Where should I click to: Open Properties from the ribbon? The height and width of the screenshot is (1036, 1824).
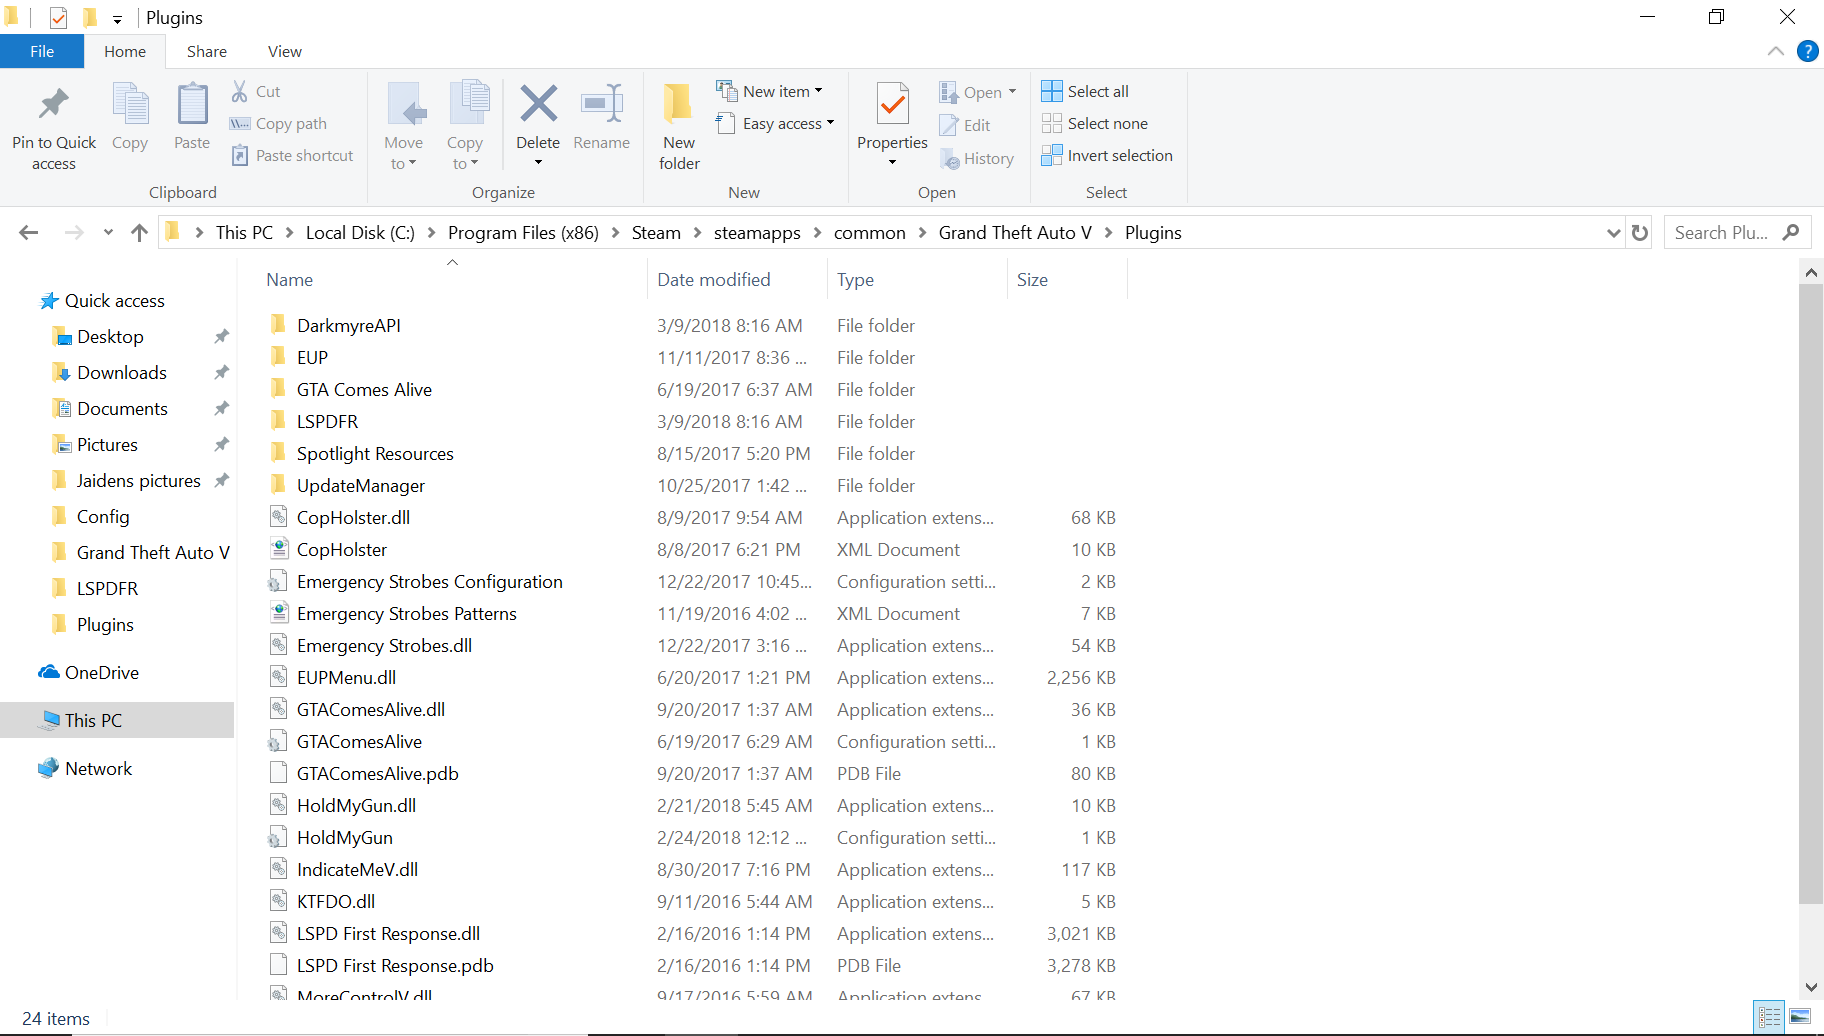892,104
